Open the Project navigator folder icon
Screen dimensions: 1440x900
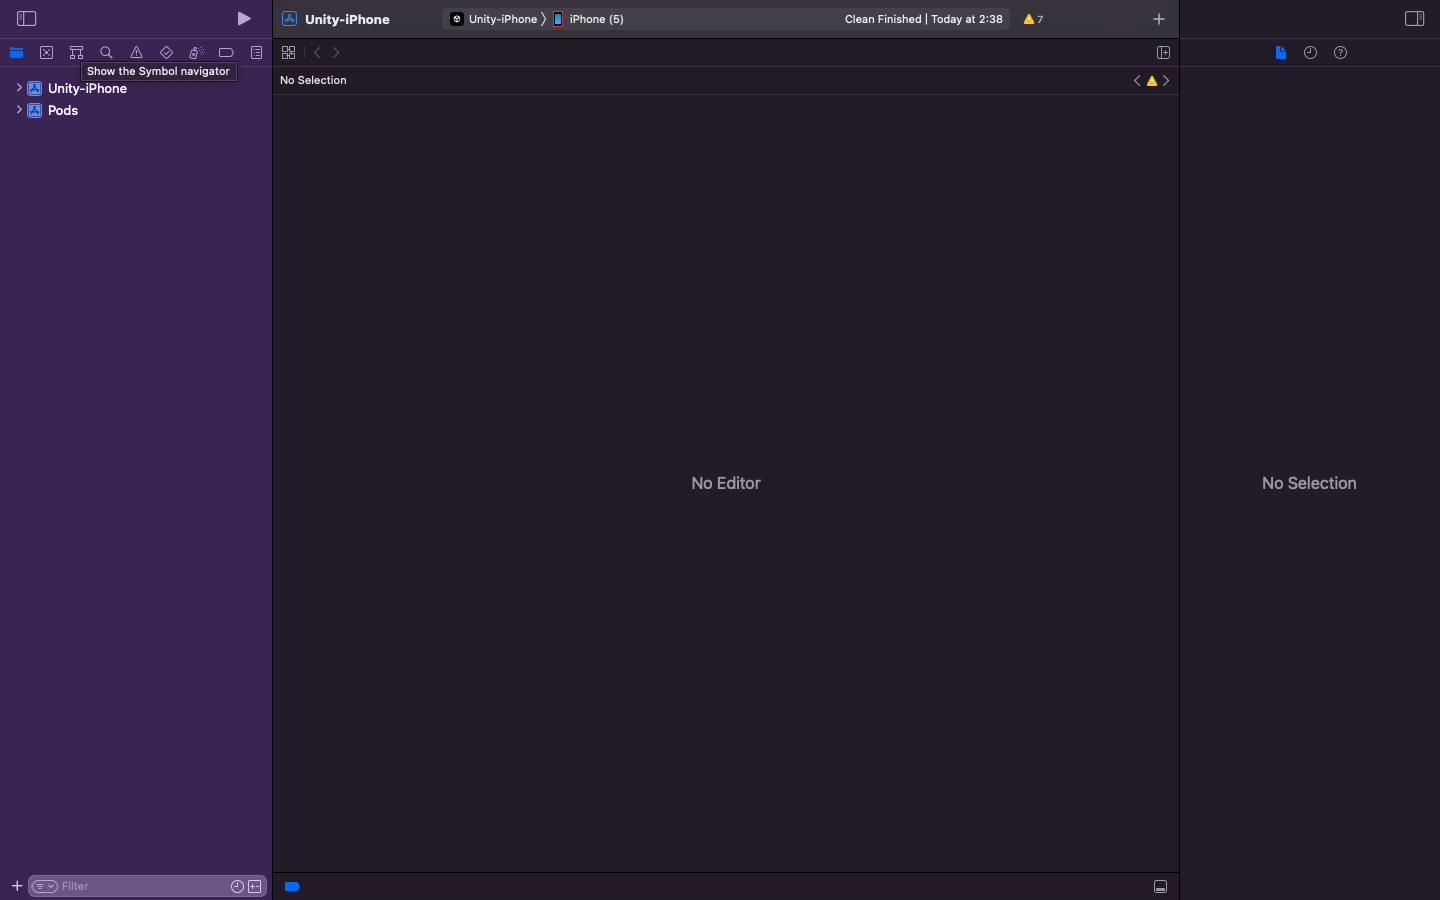[16, 53]
